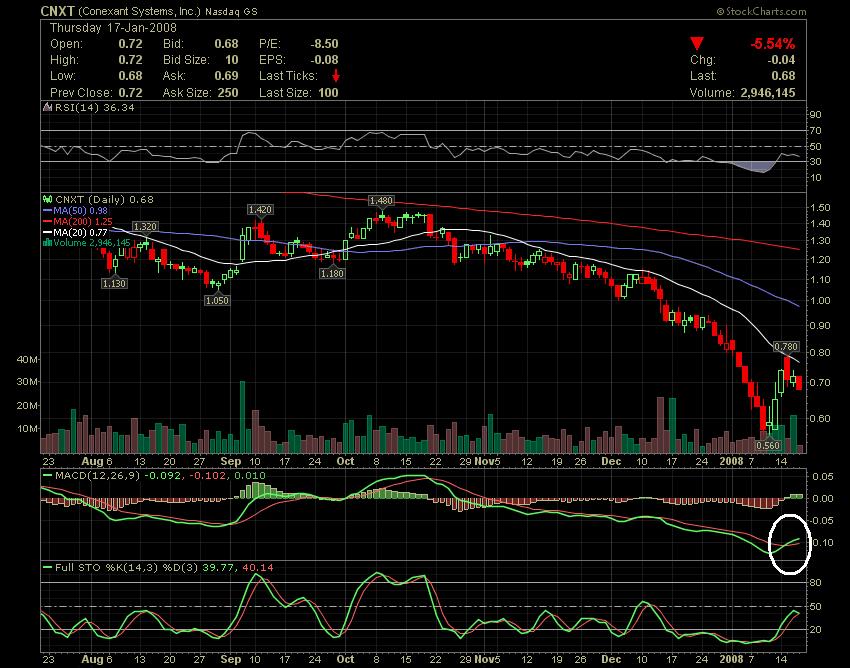Image resolution: width=850 pixels, height=668 pixels.
Task: Click the 10M volume axis label
Action: (28, 428)
